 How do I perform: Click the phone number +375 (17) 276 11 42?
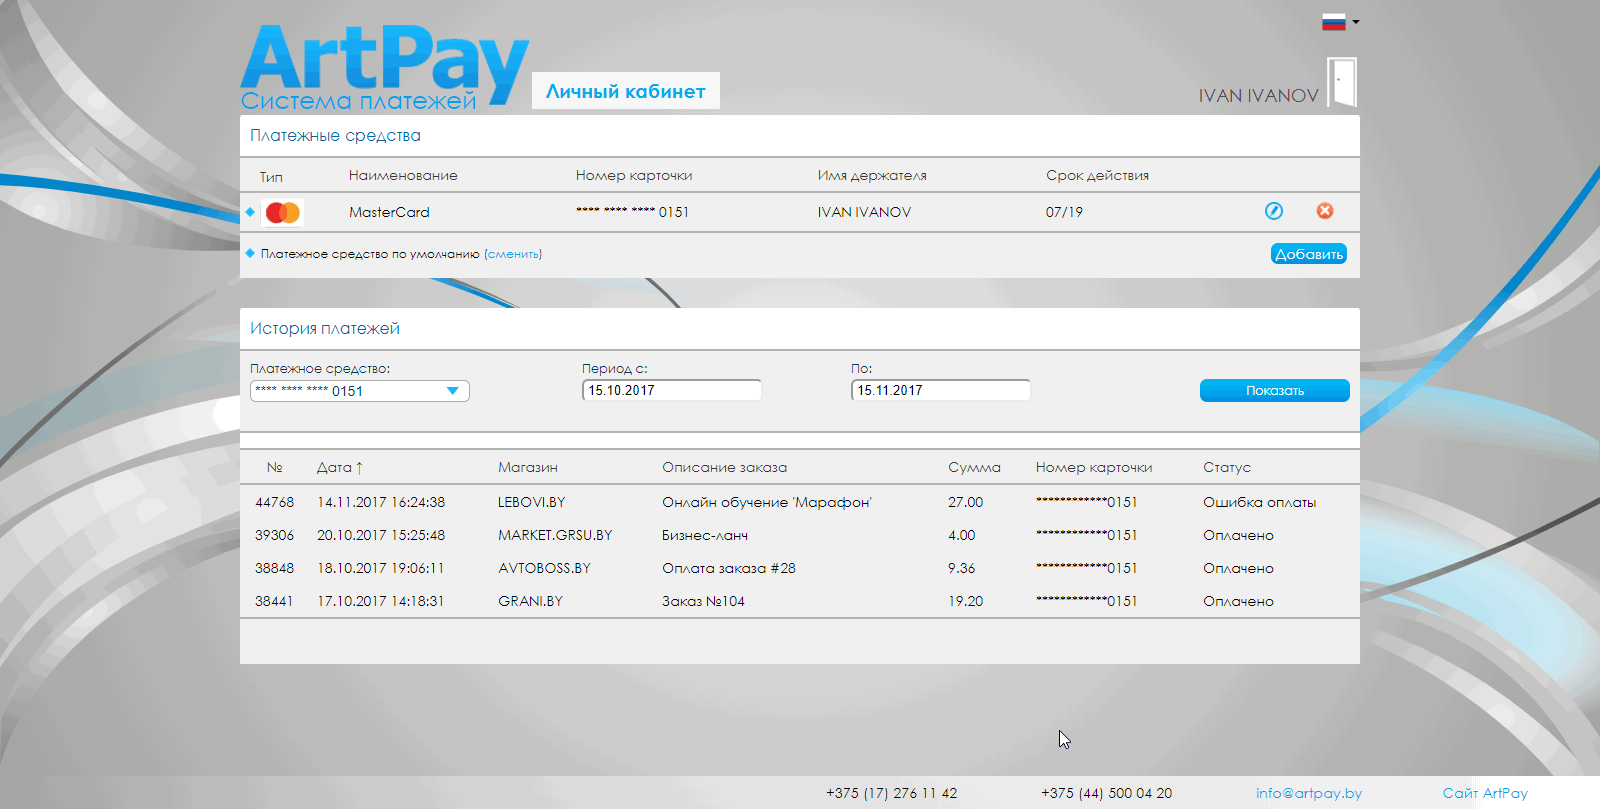891,793
